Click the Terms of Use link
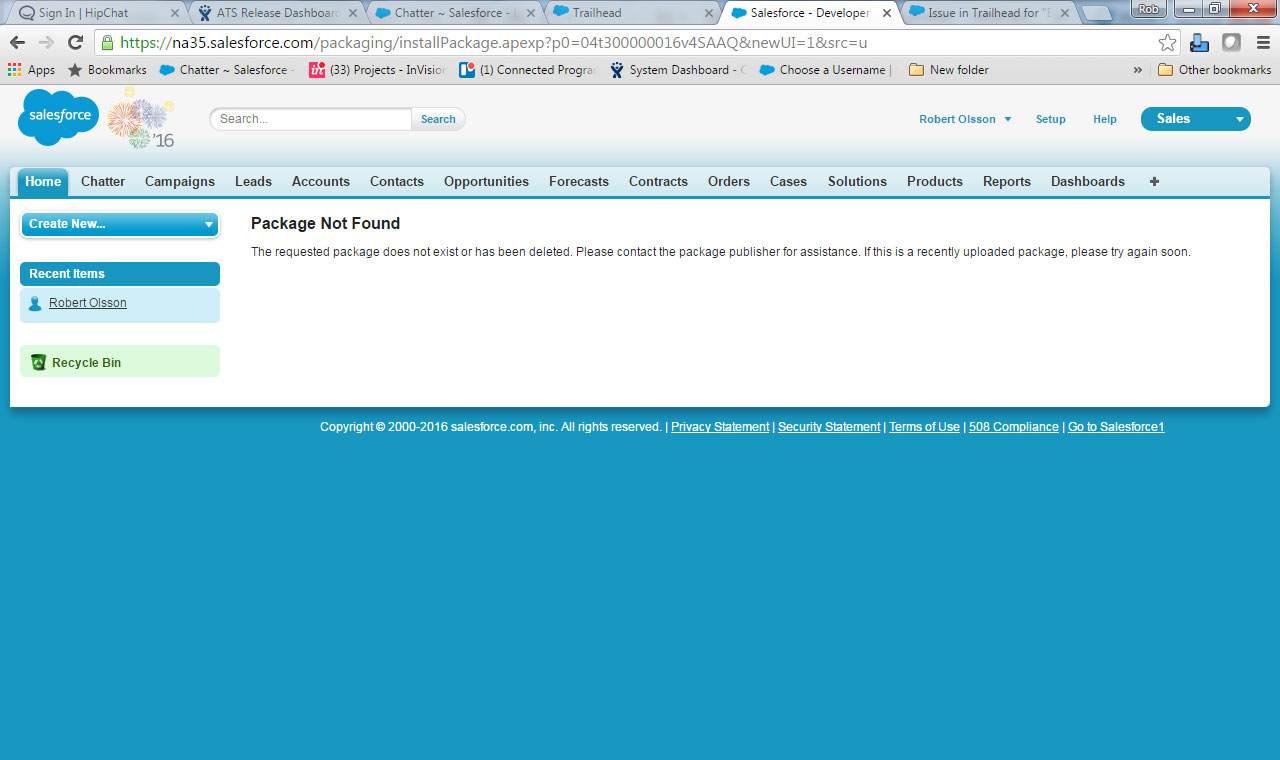This screenshot has height=760, width=1280. click(x=924, y=427)
